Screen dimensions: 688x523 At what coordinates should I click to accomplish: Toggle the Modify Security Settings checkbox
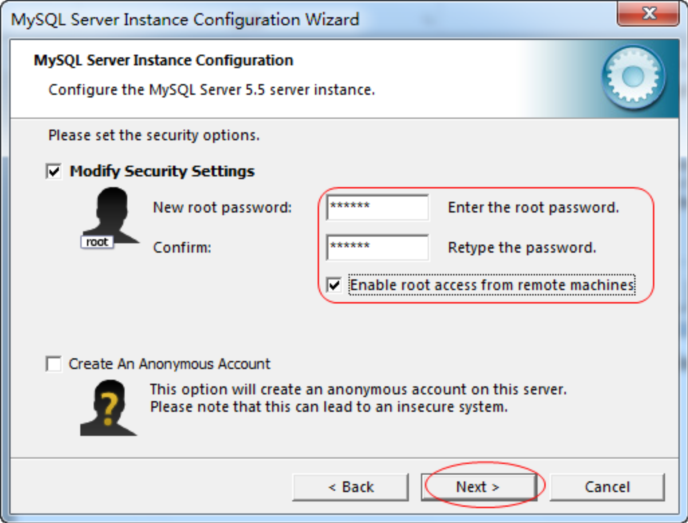54,171
